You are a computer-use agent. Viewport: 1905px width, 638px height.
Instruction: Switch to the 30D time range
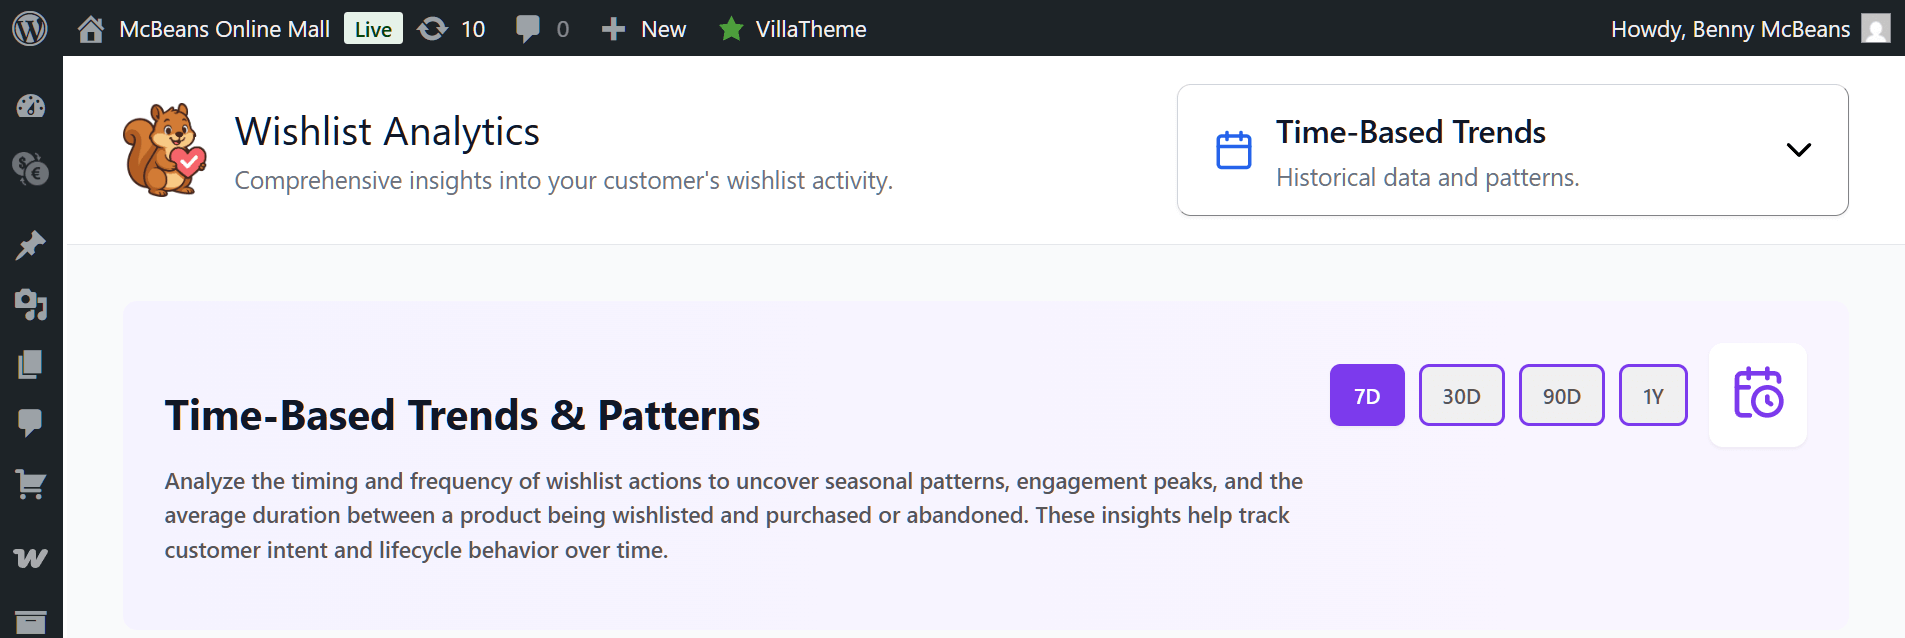1461,396
